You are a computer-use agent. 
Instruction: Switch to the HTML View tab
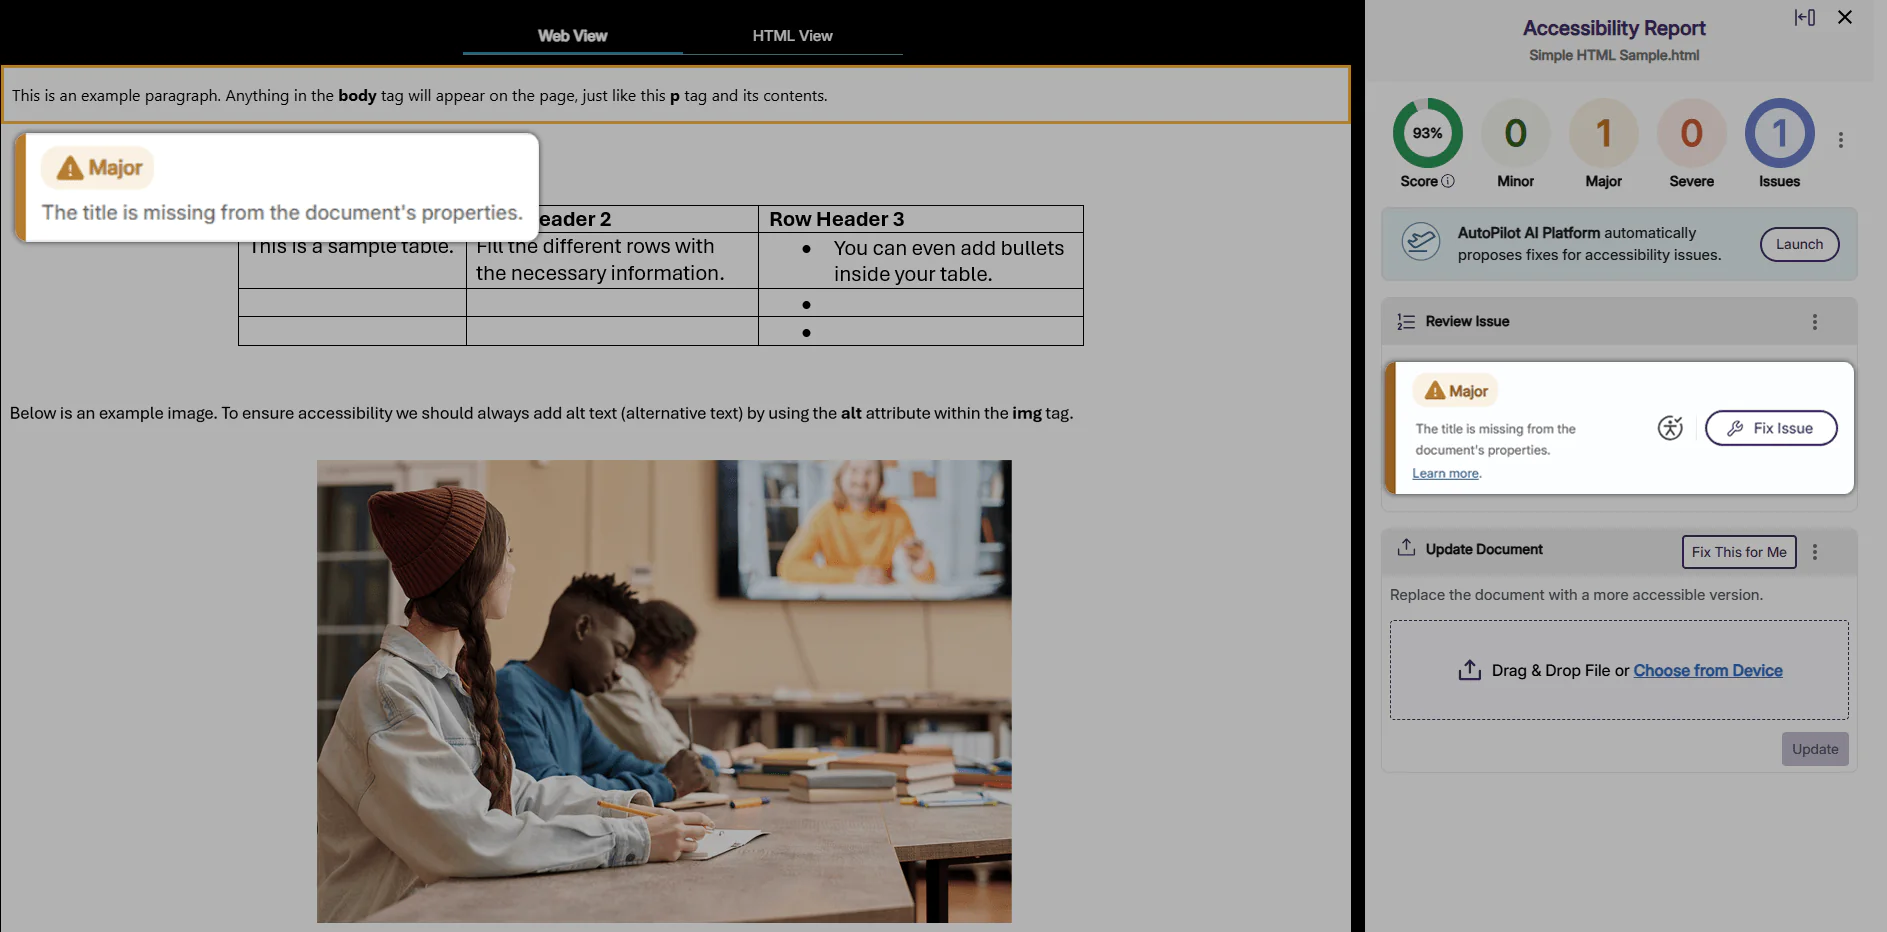coord(792,35)
